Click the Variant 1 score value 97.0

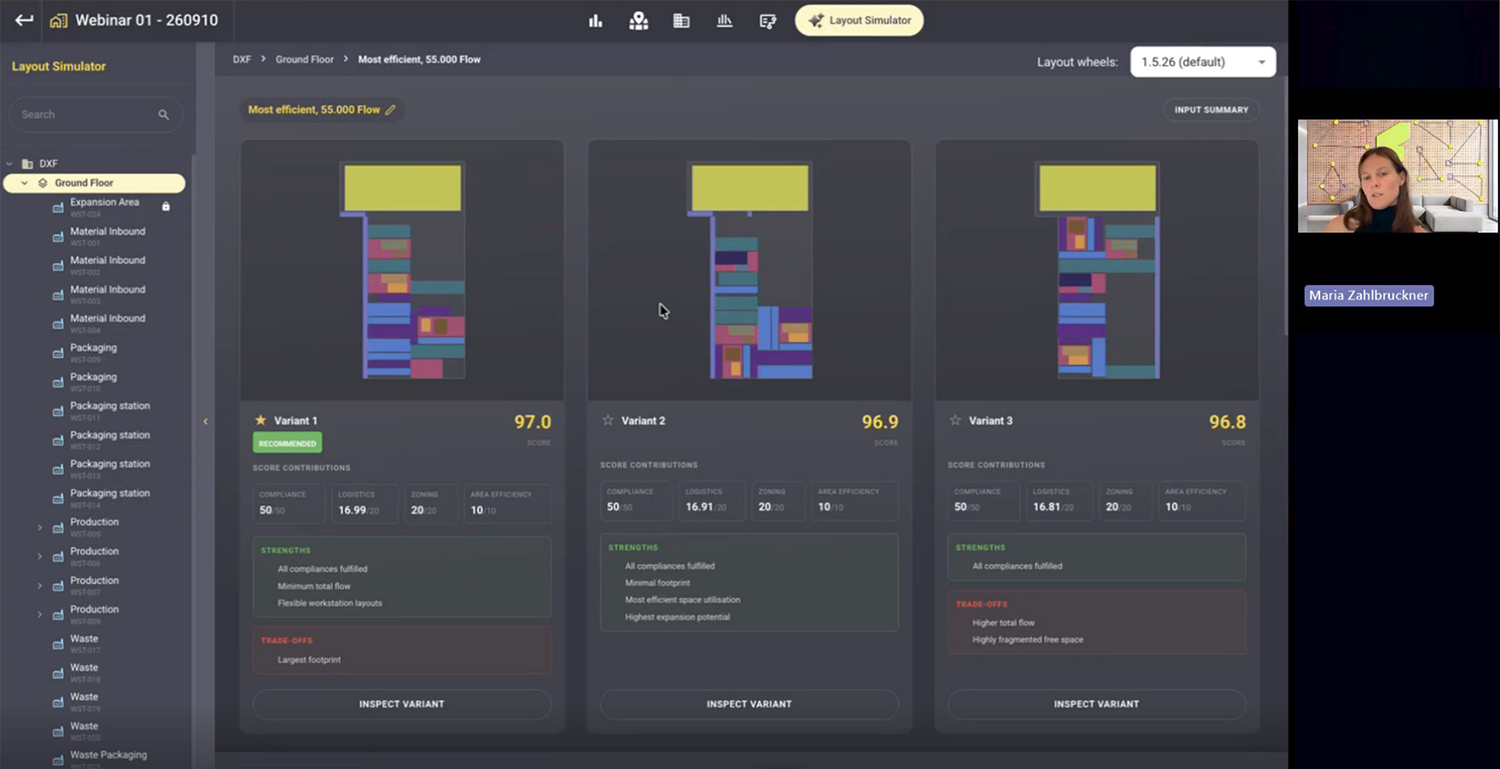coord(532,423)
